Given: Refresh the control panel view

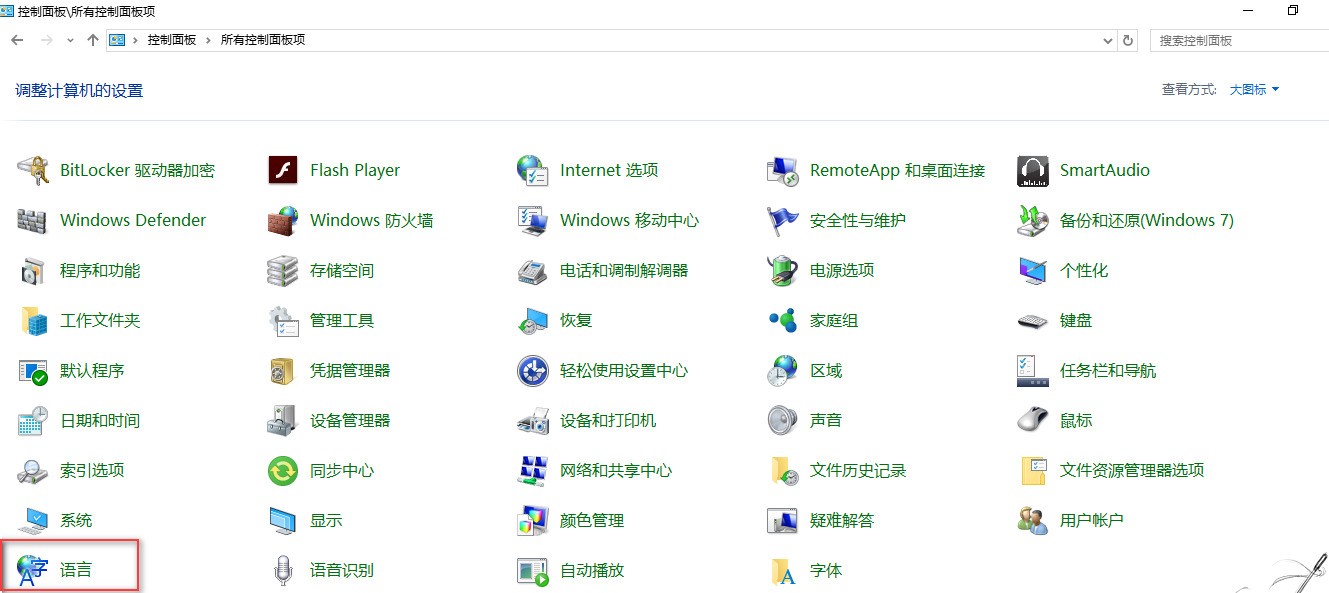Looking at the screenshot, I should 1129,40.
